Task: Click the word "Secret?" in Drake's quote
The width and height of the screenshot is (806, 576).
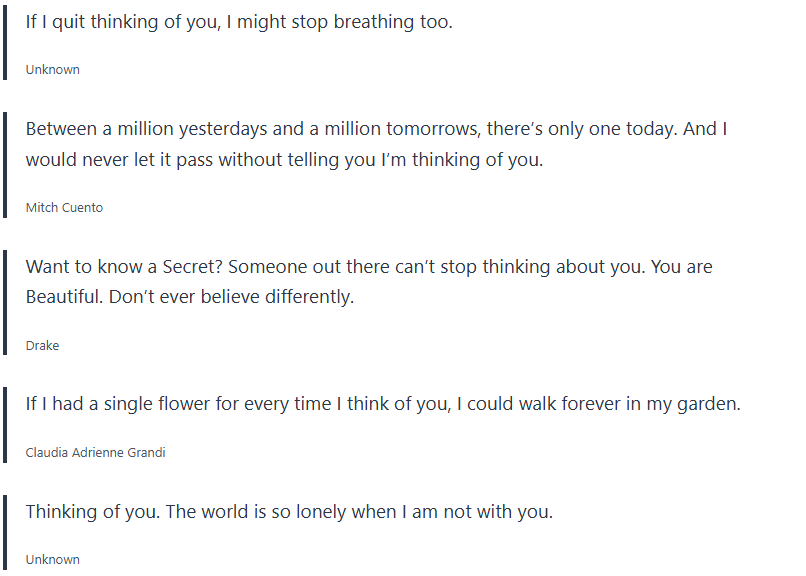Action: click(x=179, y=267)
